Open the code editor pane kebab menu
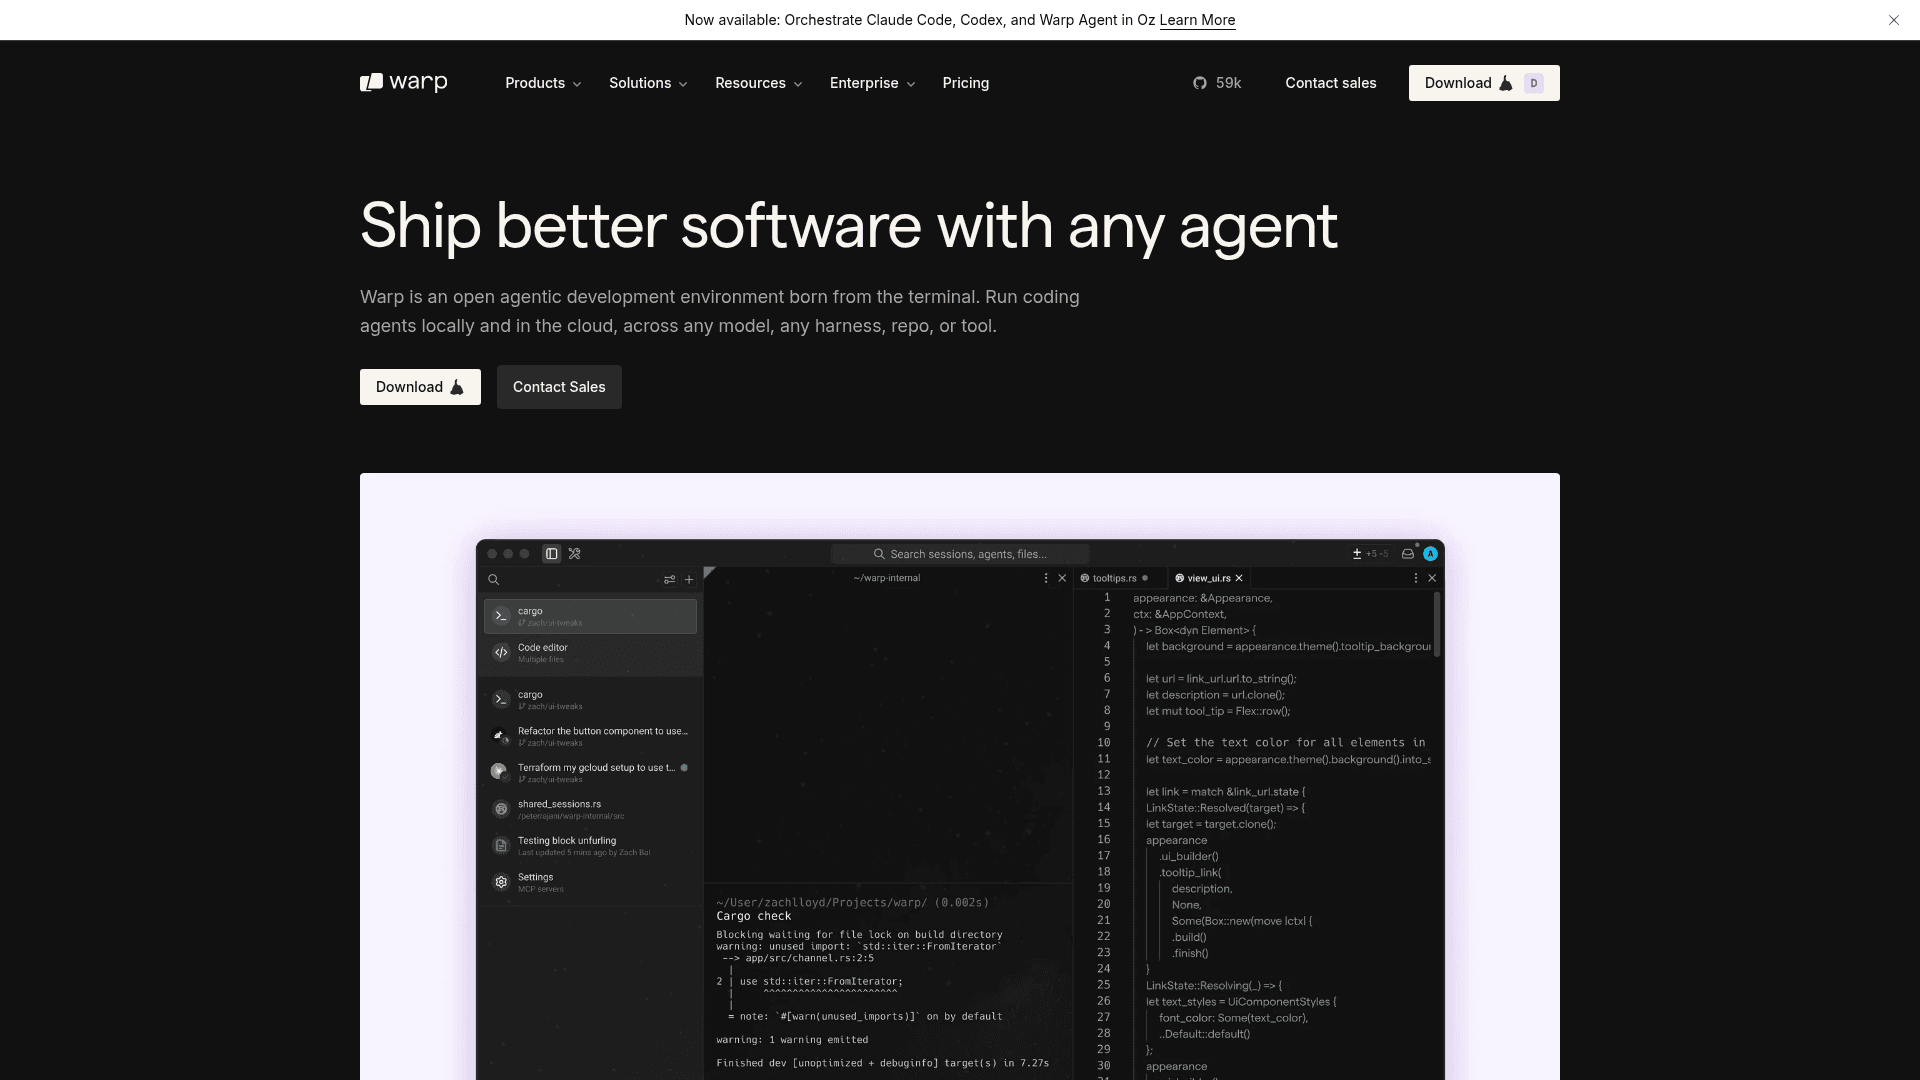This screenshot has width=1920, height=1080. click(1416, 578)
